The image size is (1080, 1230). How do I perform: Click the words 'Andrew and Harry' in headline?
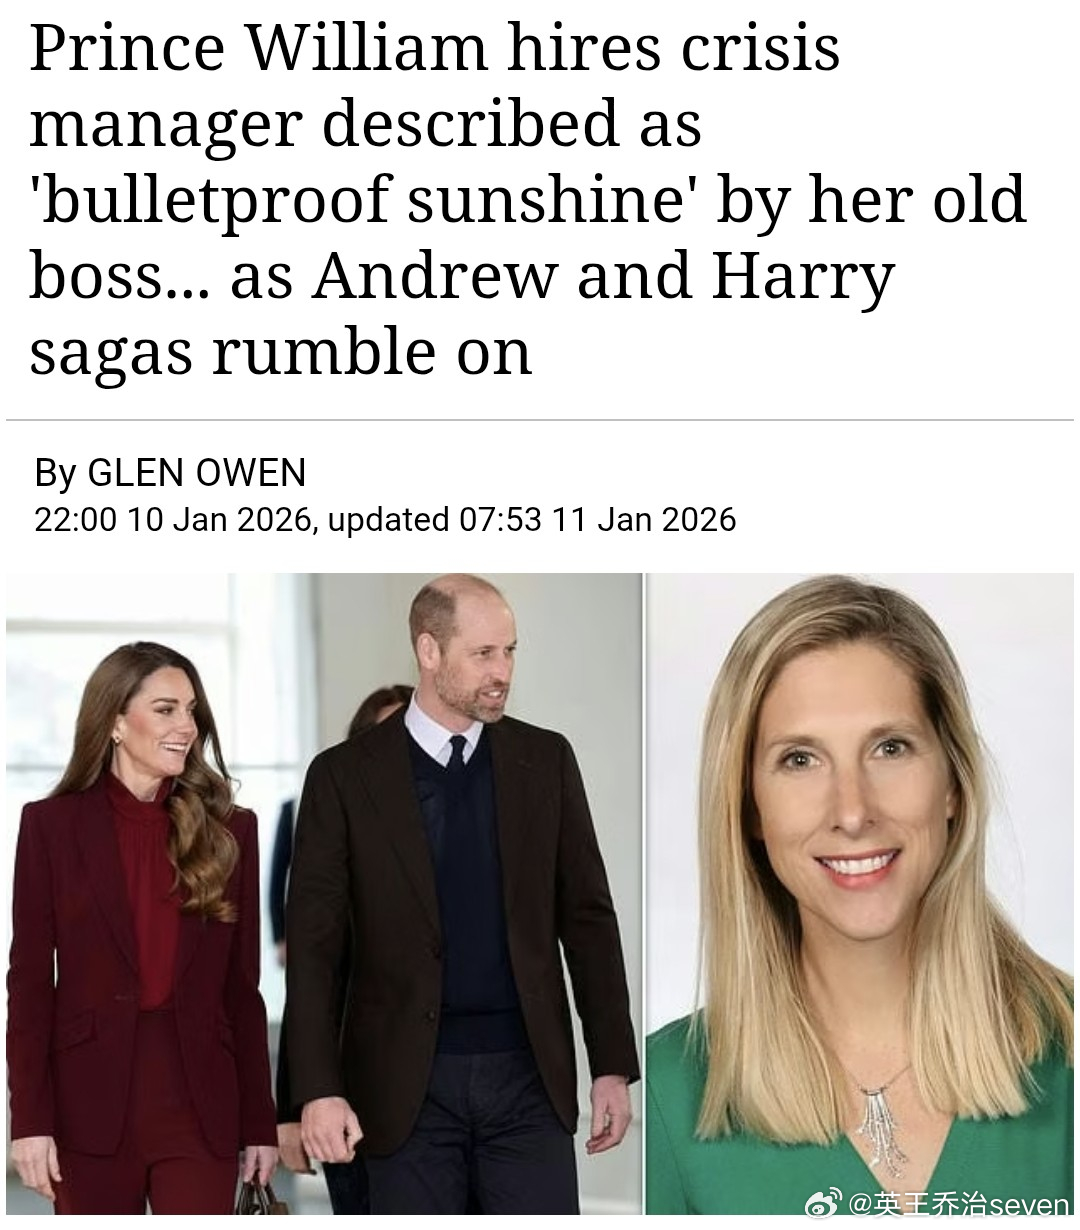pos(603,276)
